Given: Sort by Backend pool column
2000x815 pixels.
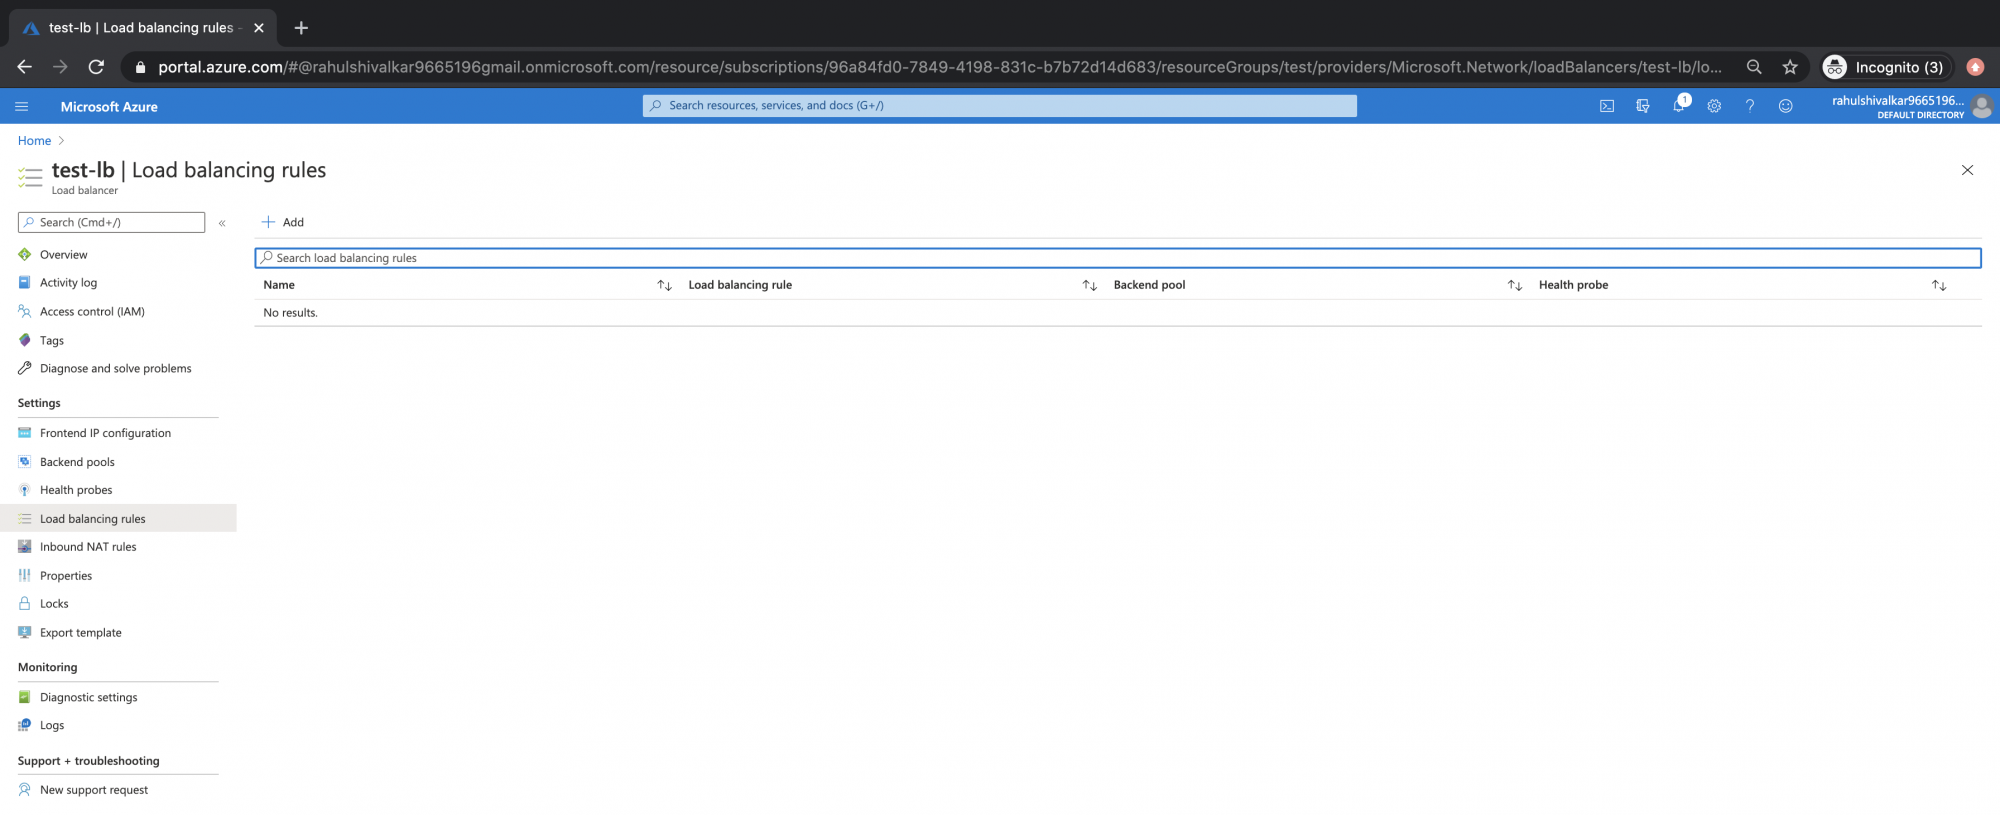Looking at the screenshot, I should click(x=1514, y=286).
